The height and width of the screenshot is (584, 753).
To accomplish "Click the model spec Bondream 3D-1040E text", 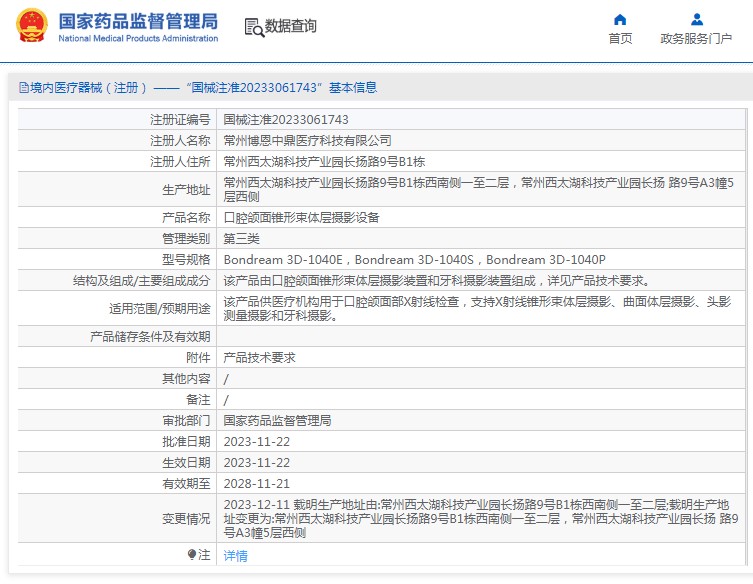I will point(283,259).
